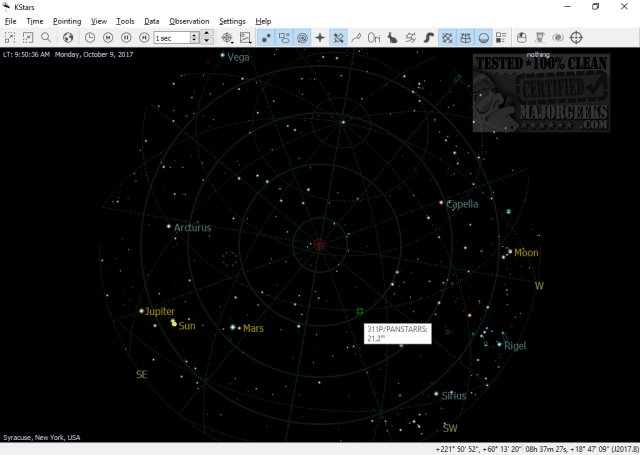
Task: Decrease time step value with spinbox down arrow
Action: pyautogui.click(x=195, y=41)
